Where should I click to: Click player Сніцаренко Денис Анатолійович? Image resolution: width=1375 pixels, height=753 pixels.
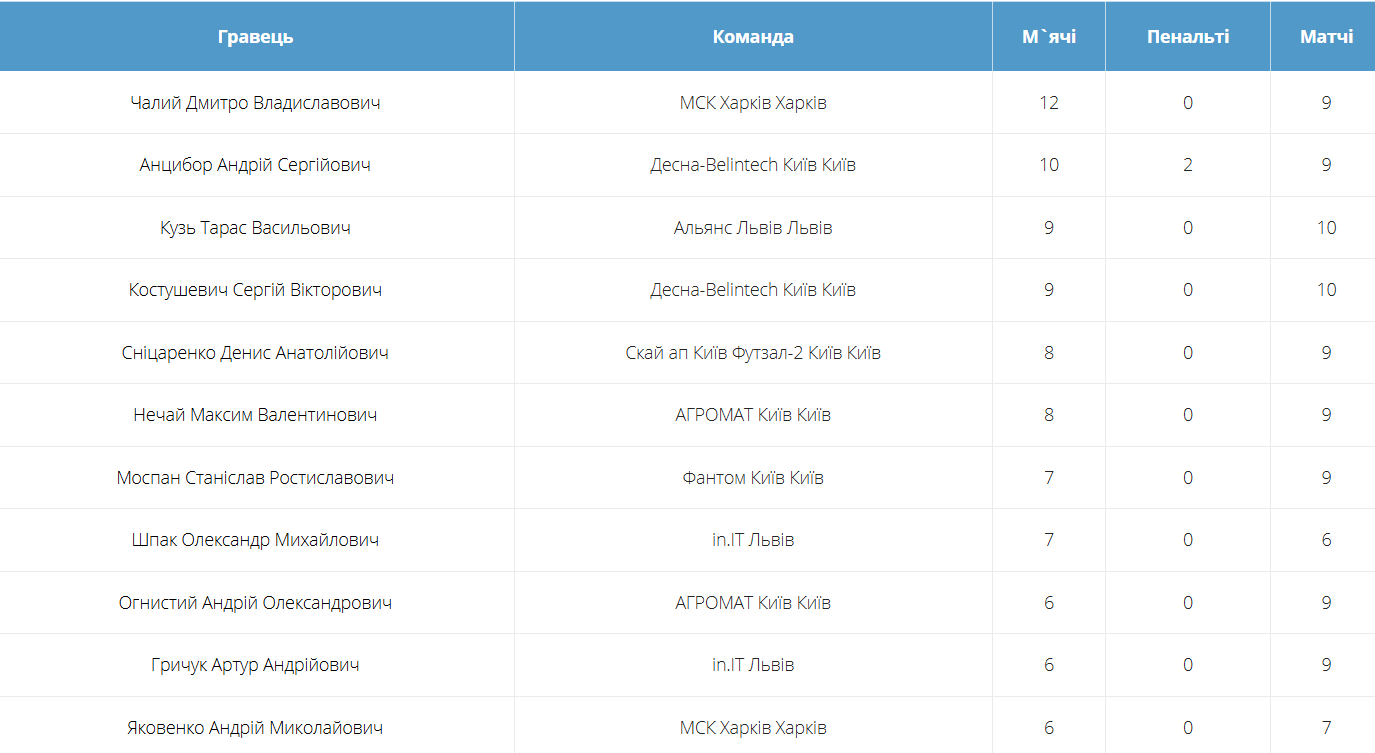pos(256,353)
